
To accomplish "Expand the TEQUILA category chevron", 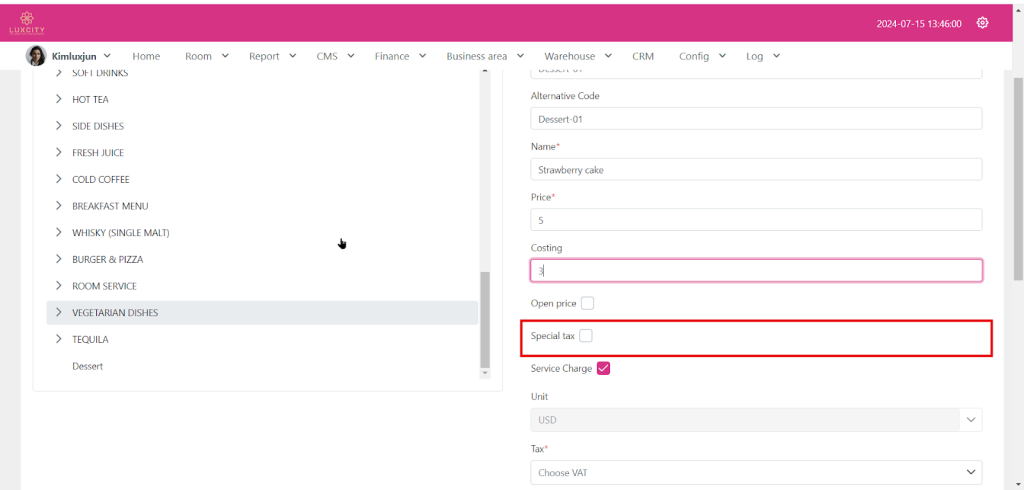I will [x=59, y=339].
